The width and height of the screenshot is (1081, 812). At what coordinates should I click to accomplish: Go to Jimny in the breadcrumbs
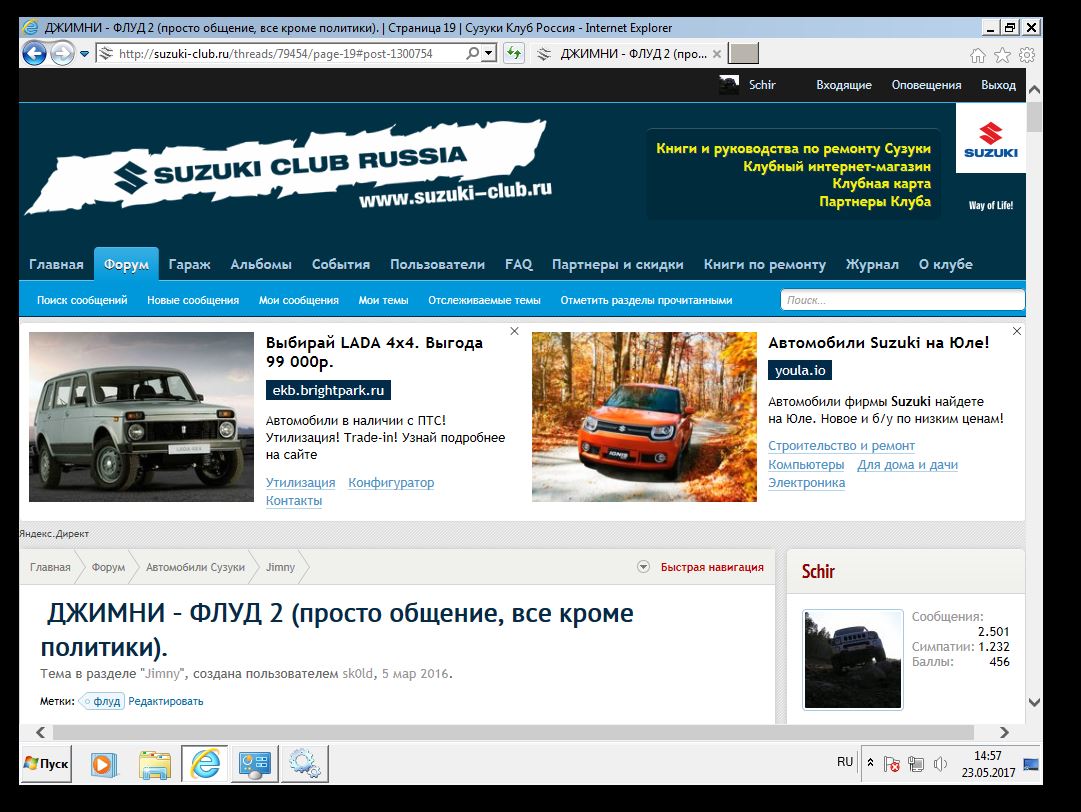click(x=280, y=567)
